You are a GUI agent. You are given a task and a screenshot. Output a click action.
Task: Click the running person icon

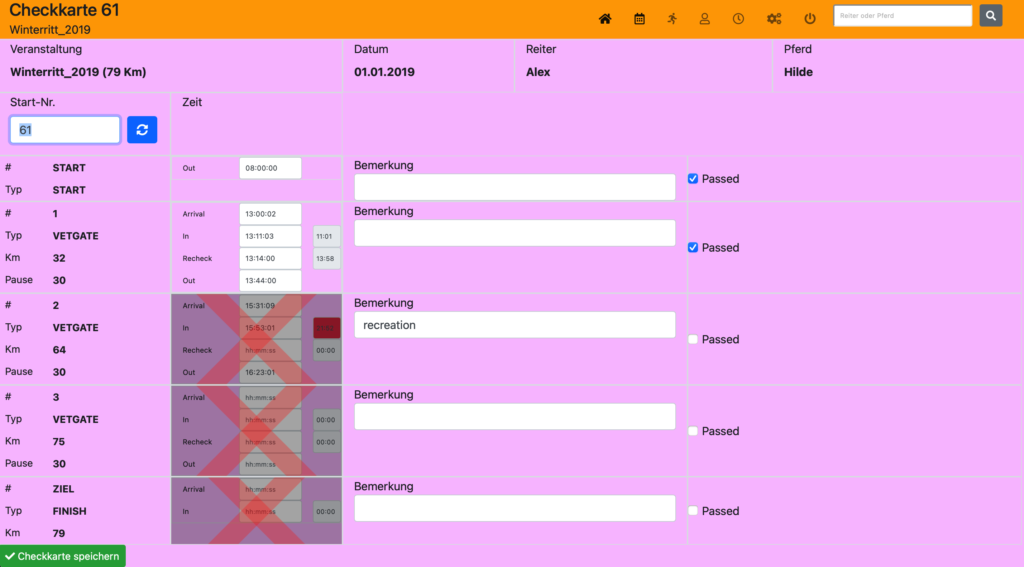pyautogui.click(x=672, y=19)
